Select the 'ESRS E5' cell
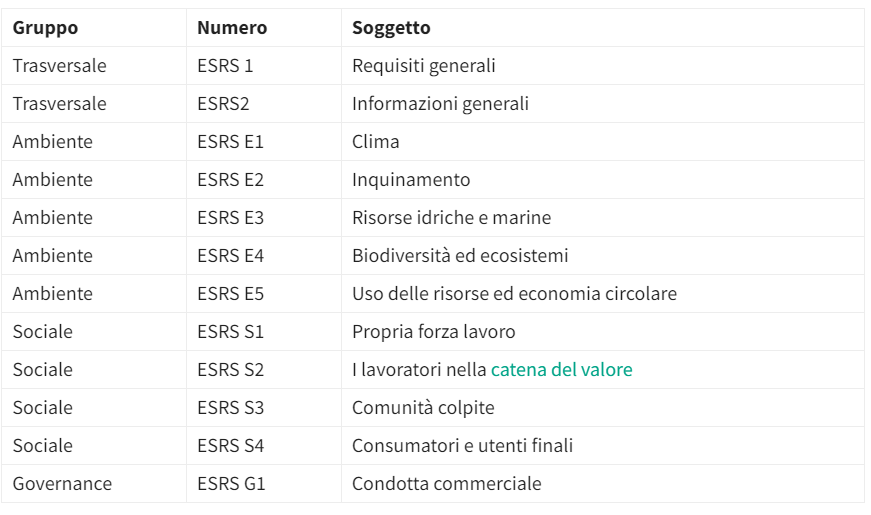 click(x=231, y=294)
